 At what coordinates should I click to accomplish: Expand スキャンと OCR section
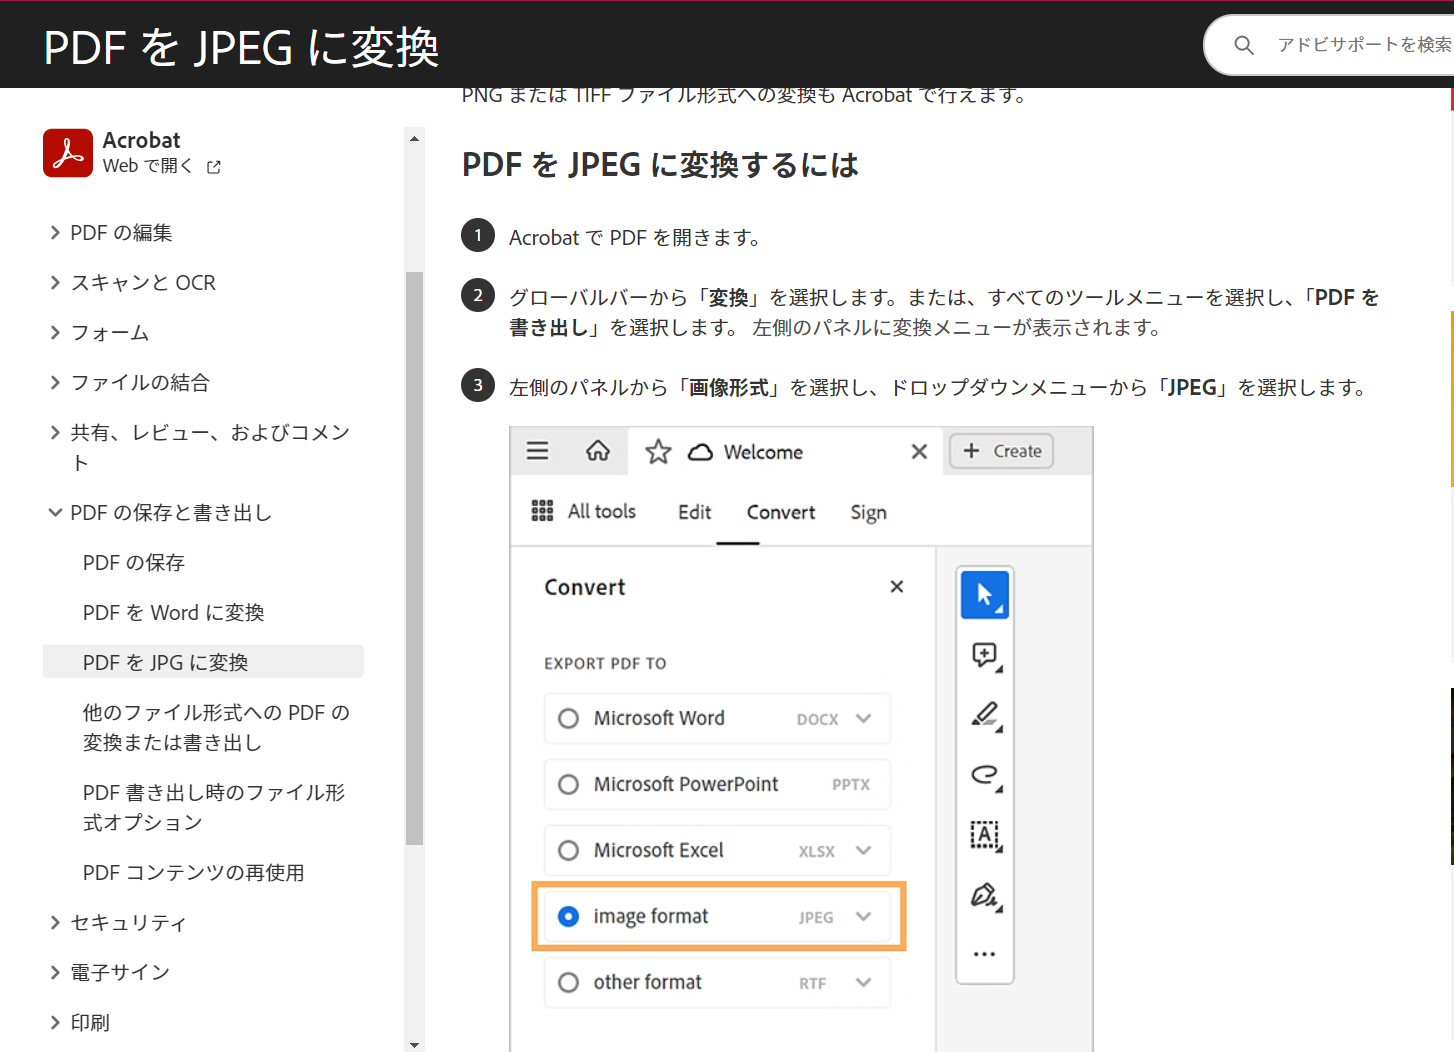[x=55, y=283]
